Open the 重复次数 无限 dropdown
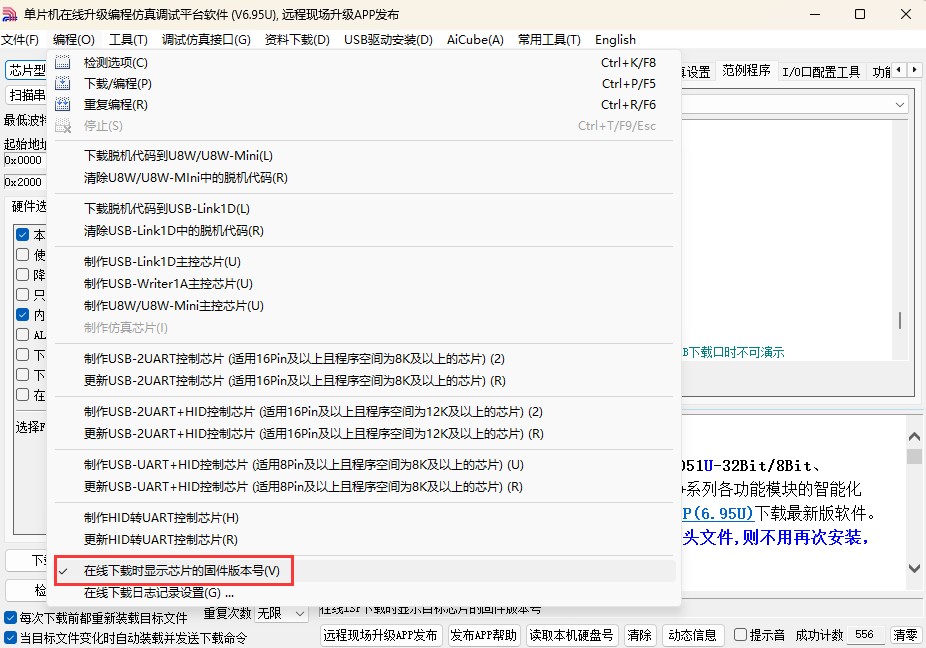The image size is (926, 648). pos(281,614)
